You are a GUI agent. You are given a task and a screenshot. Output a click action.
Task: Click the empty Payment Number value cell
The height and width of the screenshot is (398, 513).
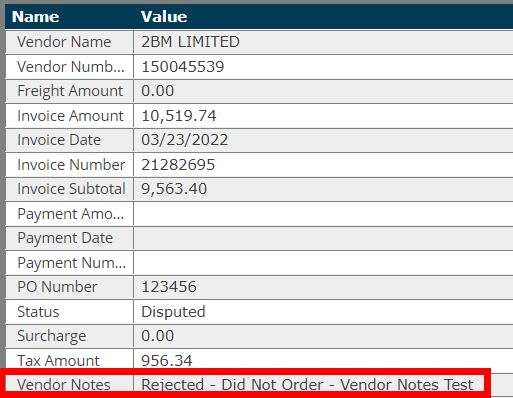pos(323,263)
